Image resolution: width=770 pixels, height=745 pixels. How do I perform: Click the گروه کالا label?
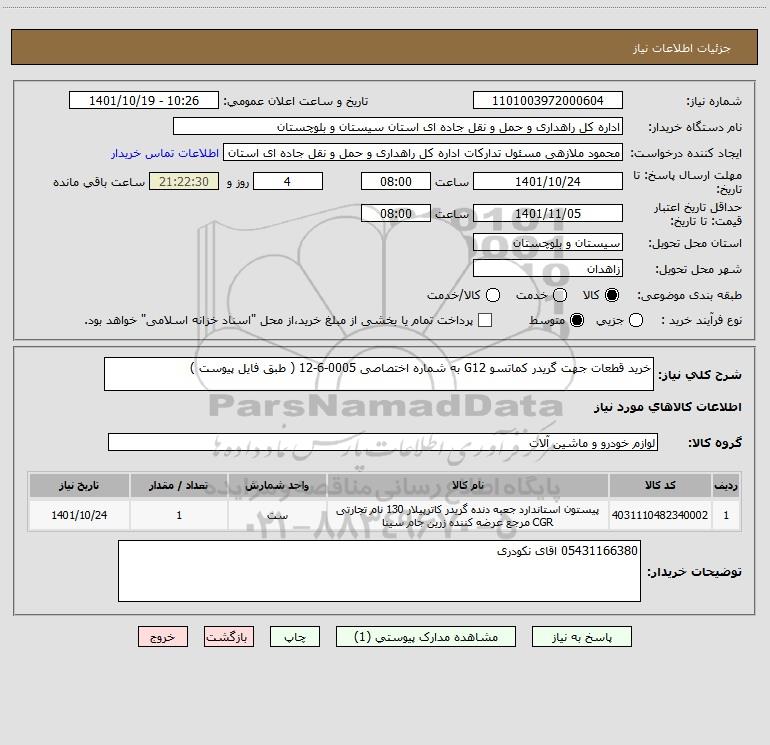tap(715, 443)
